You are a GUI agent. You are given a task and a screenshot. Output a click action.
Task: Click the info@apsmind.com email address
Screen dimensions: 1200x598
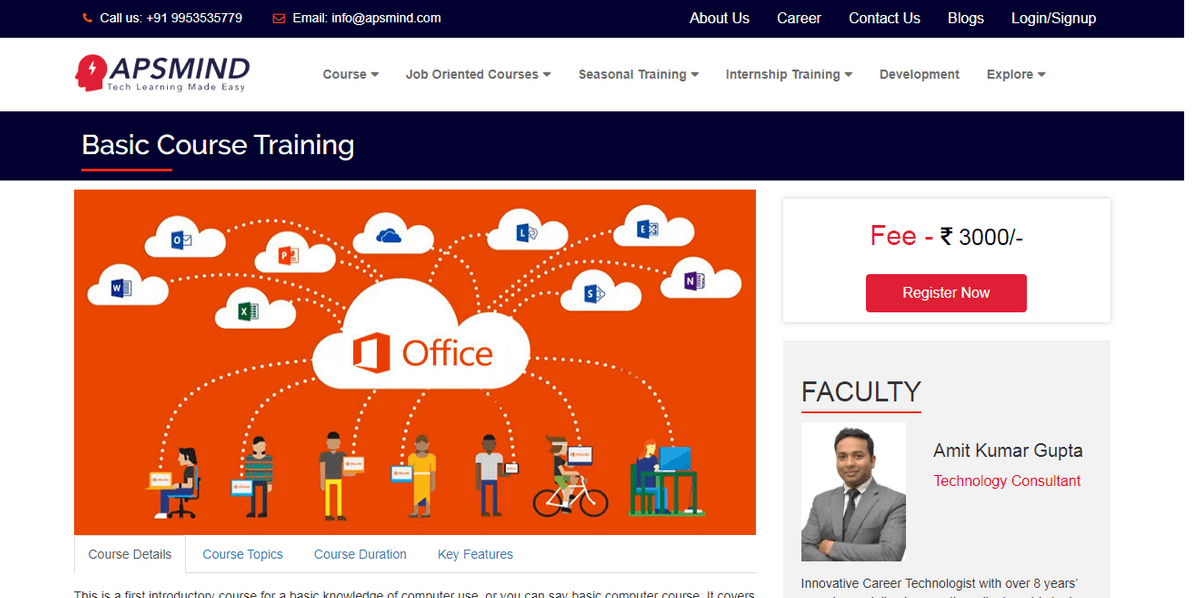386,18
